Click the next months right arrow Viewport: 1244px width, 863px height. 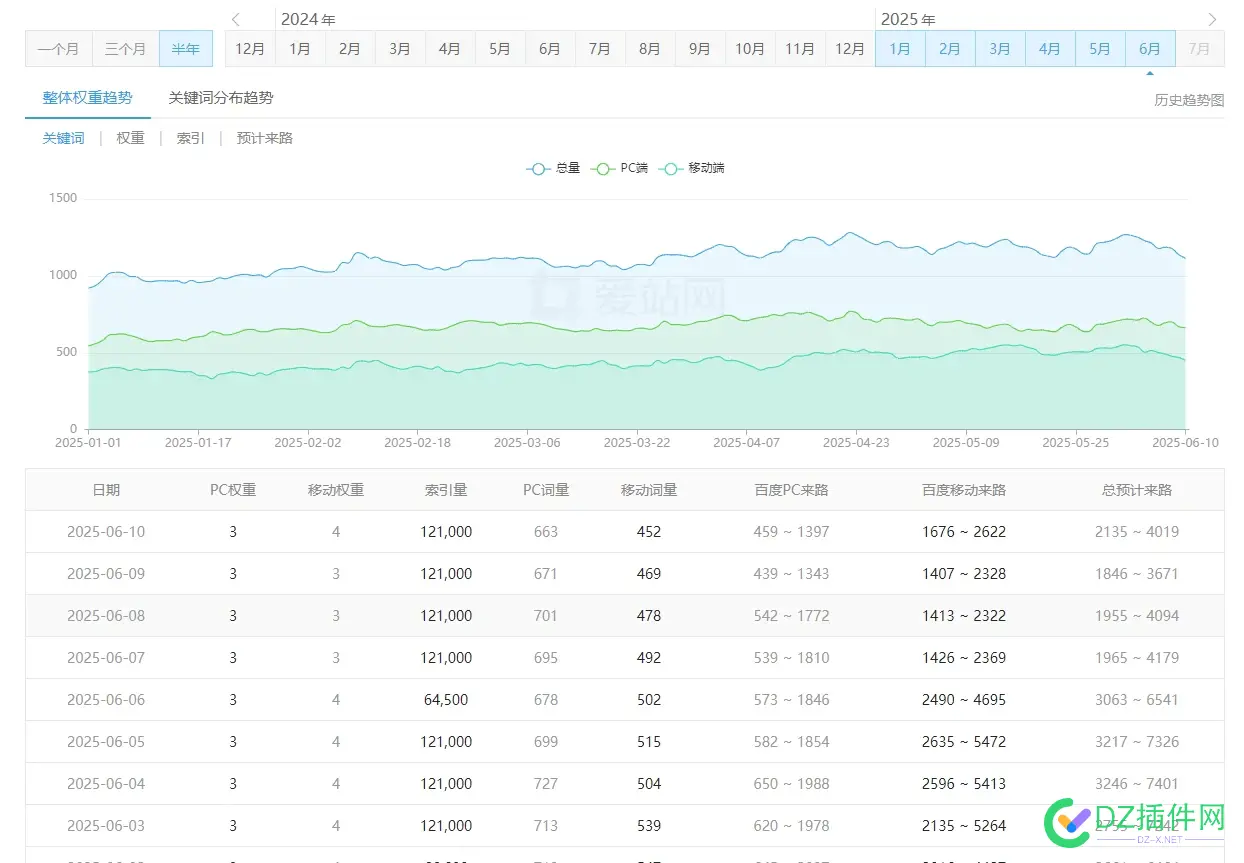pos(1212,19)
